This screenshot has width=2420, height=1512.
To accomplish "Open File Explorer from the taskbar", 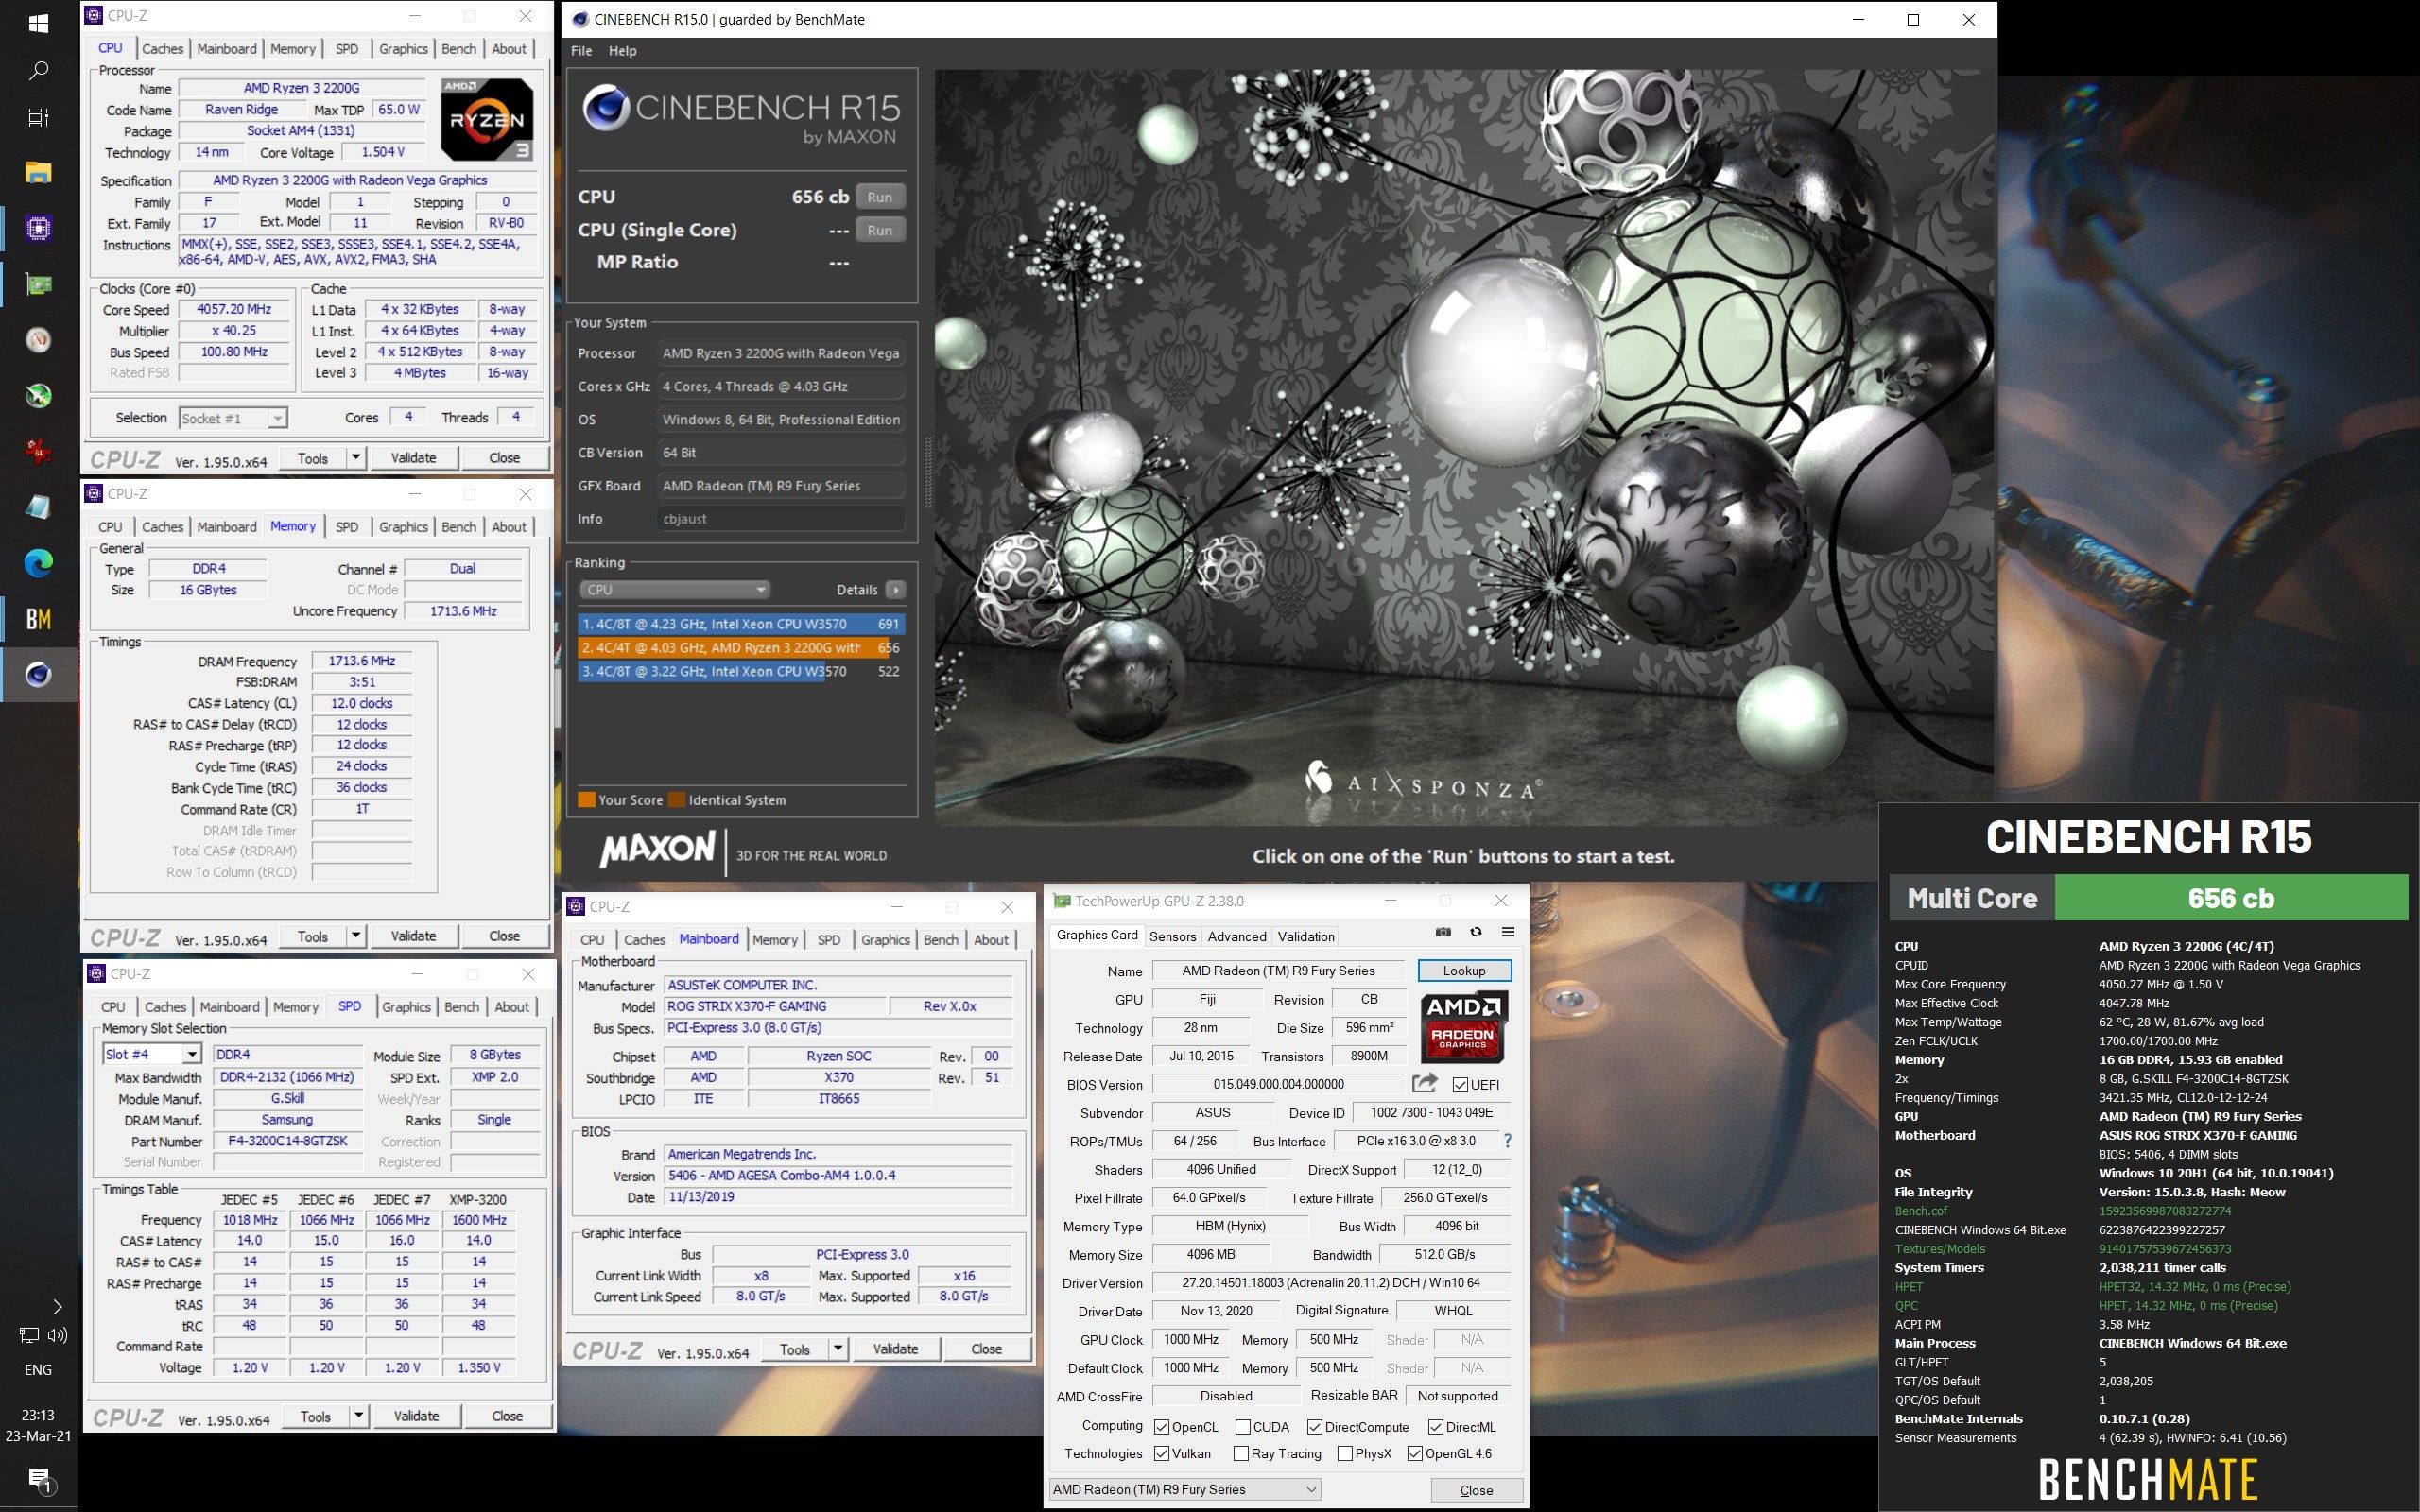I will [38, 172].
